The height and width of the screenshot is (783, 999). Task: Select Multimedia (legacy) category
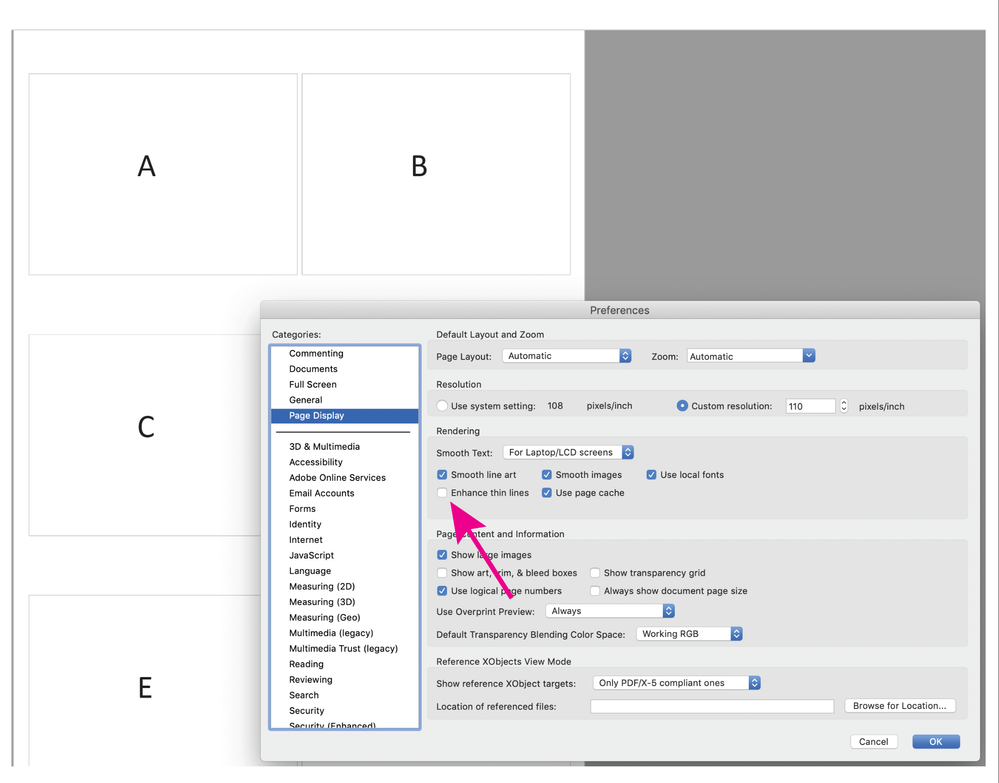345,633
